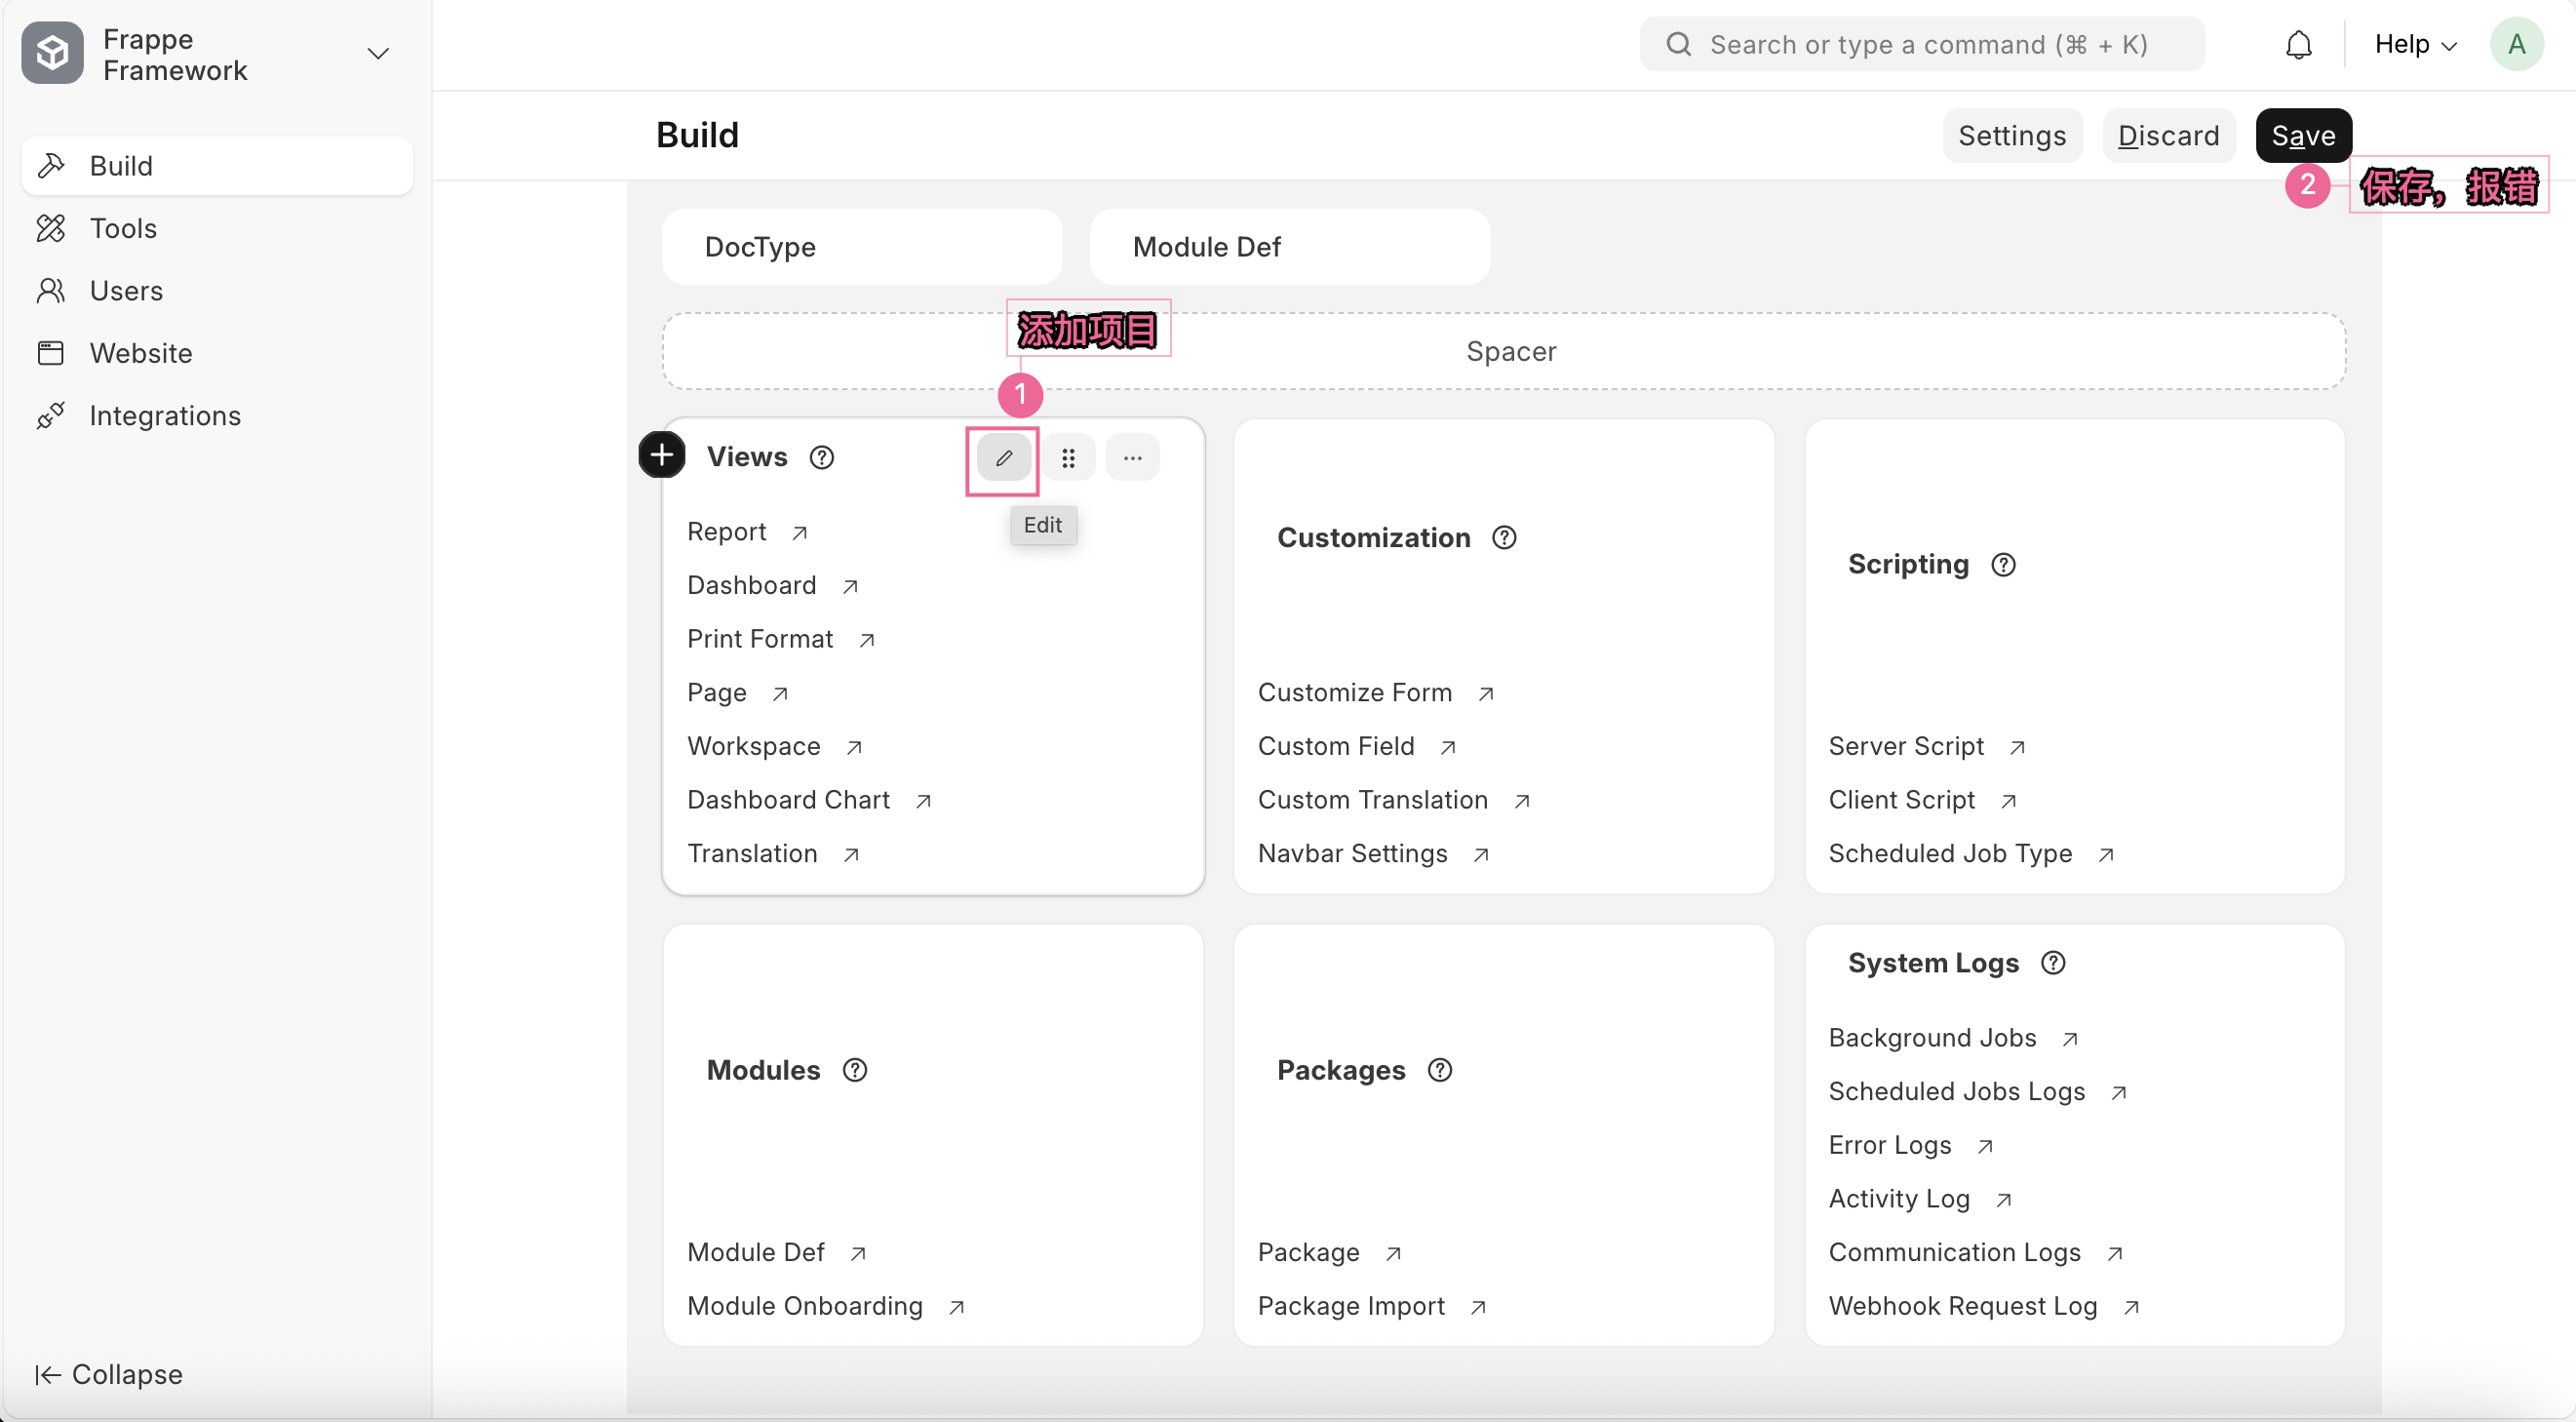Click the Build page title
This screenshot has height=1422, width=2576.
(697, 135)
